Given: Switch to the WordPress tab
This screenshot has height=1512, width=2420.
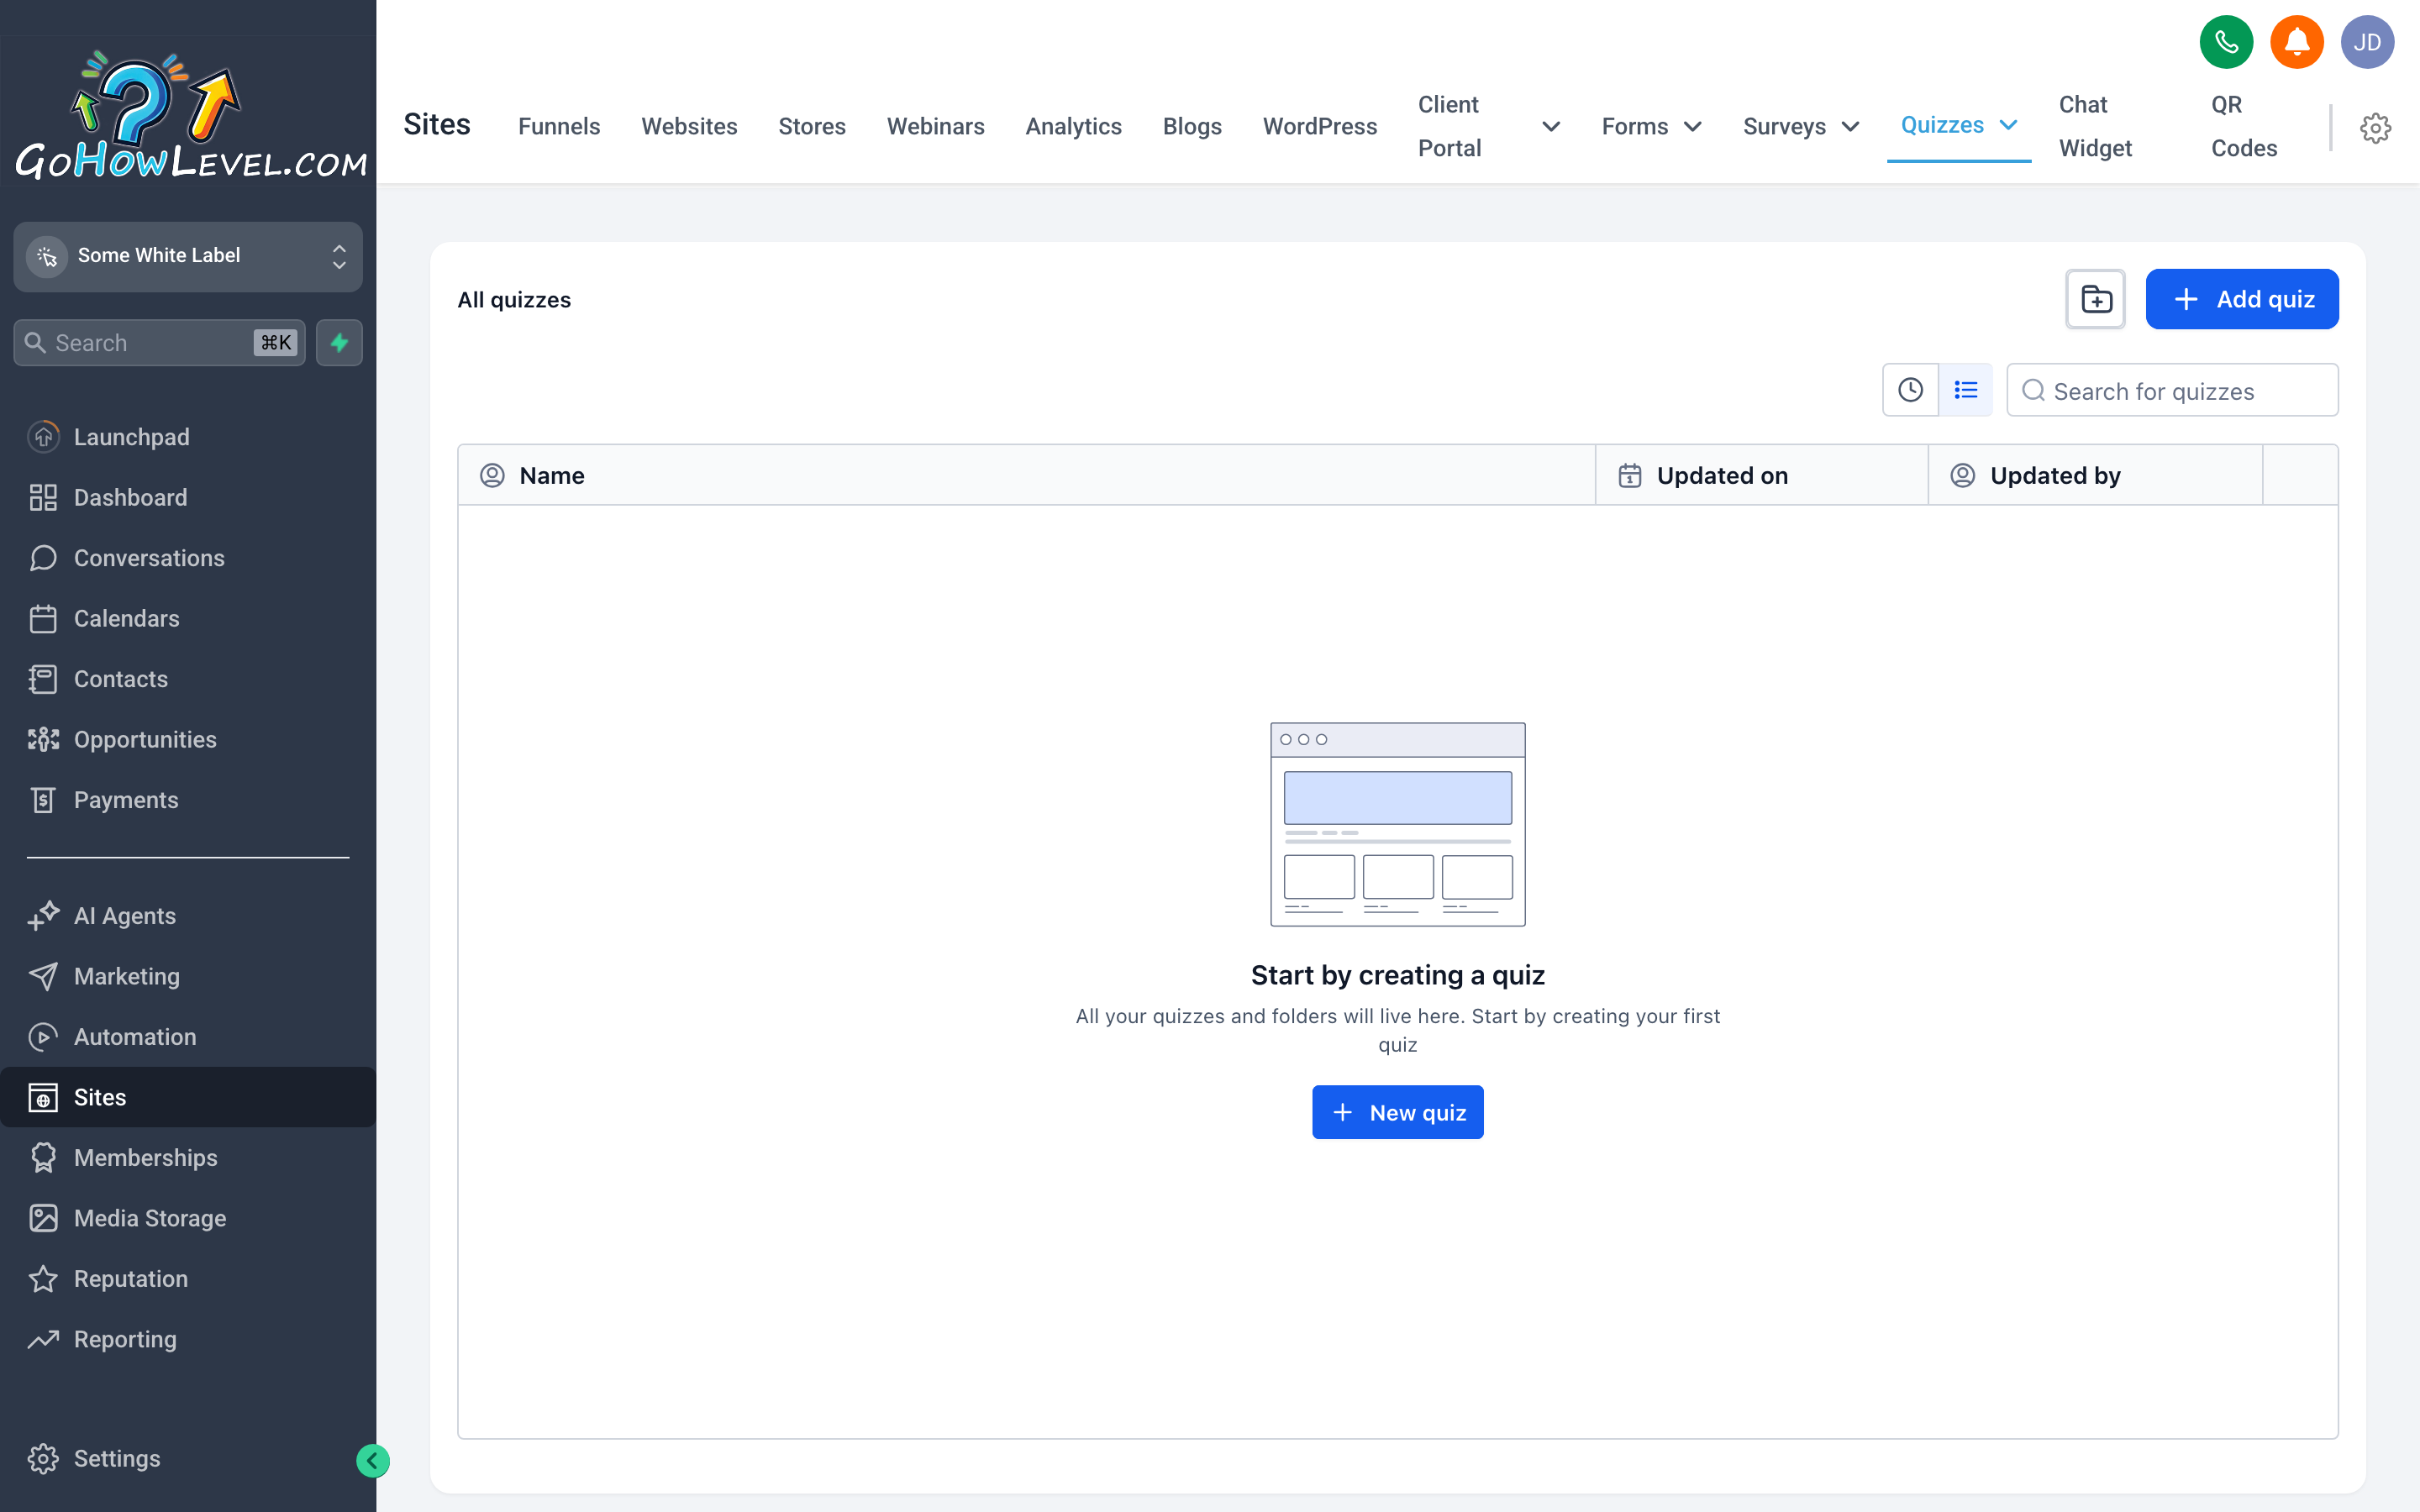Looking at the screenshot, I should tap(1319, 126).
